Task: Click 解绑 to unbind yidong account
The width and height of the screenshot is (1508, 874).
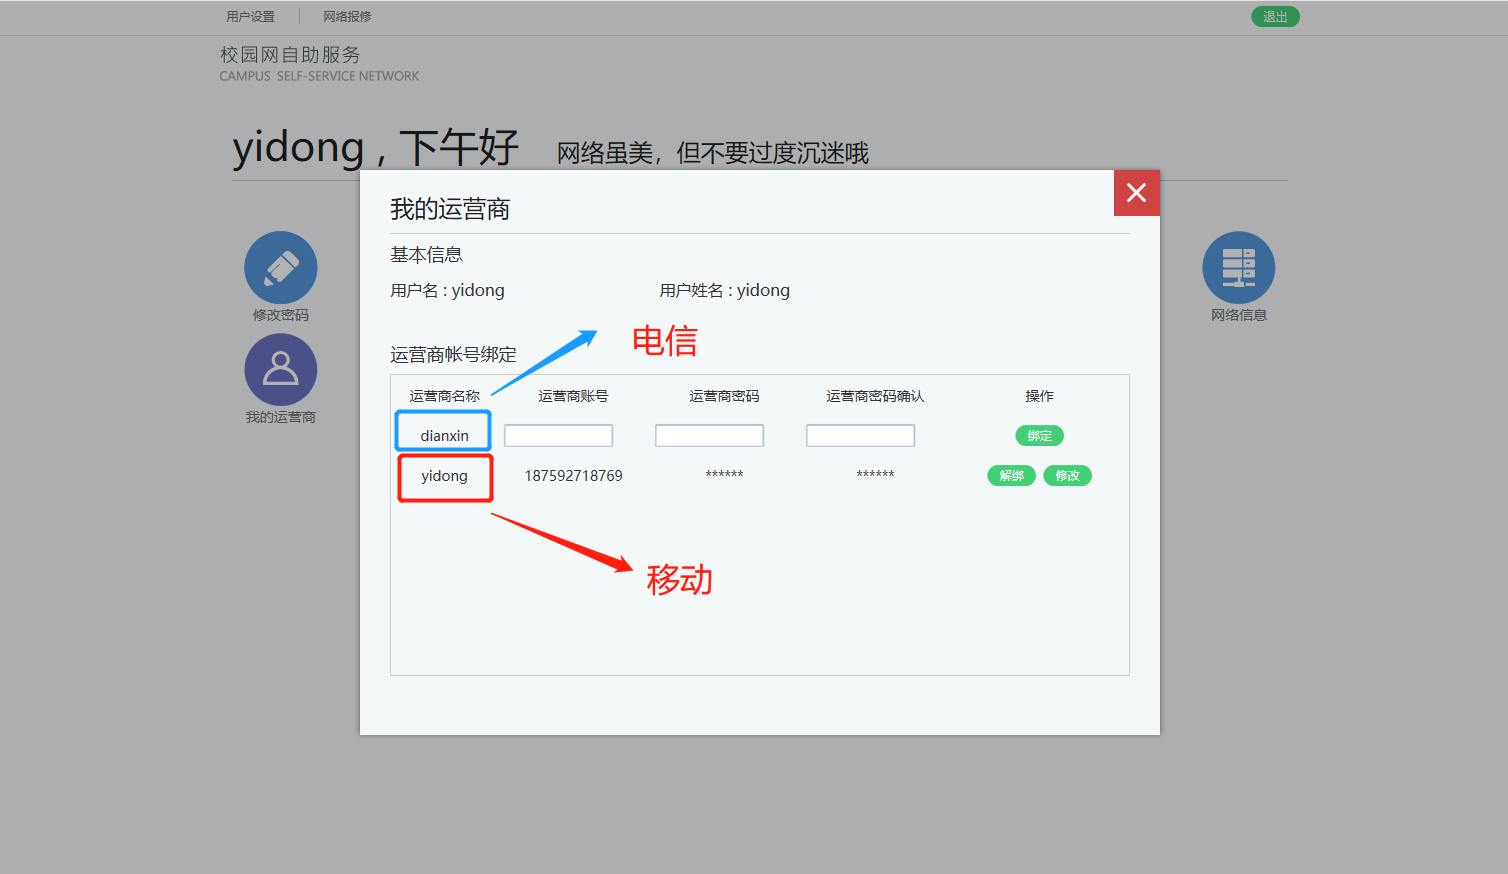Action: pyautogui.click(x=1011, y=476)
